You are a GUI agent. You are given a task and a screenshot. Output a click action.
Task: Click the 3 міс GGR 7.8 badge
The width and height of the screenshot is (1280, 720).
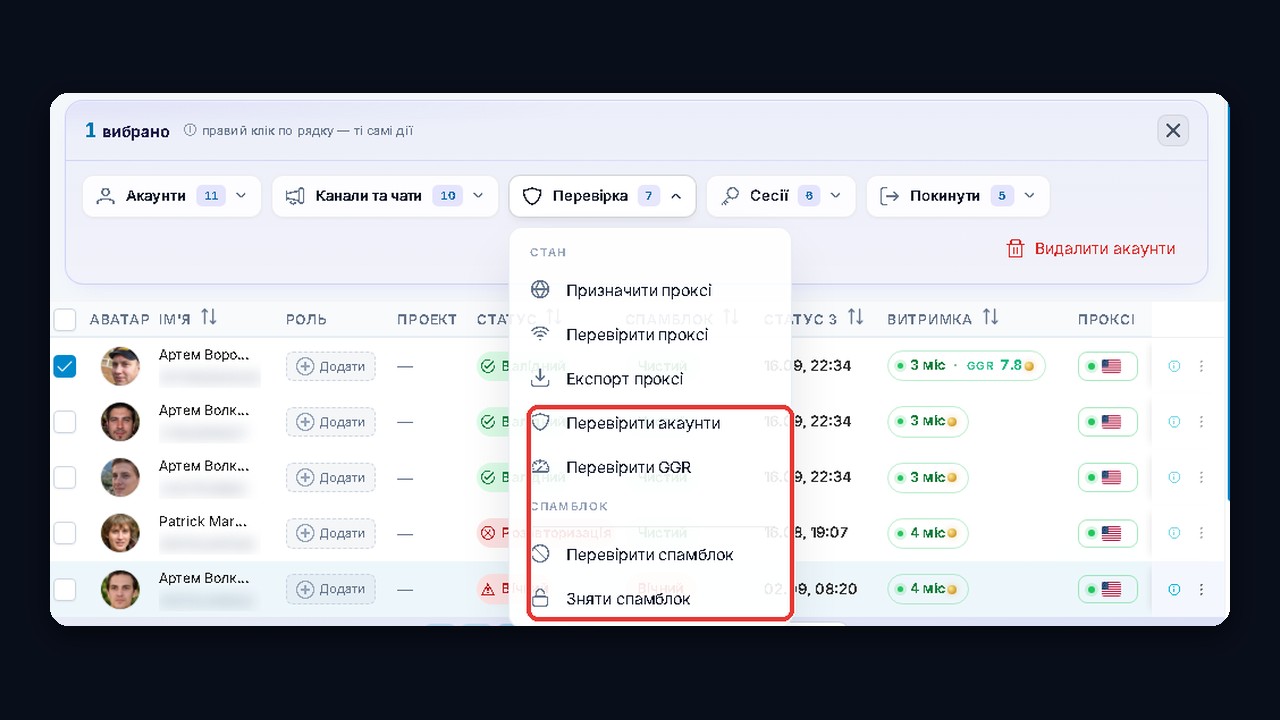tap(966, 366)
